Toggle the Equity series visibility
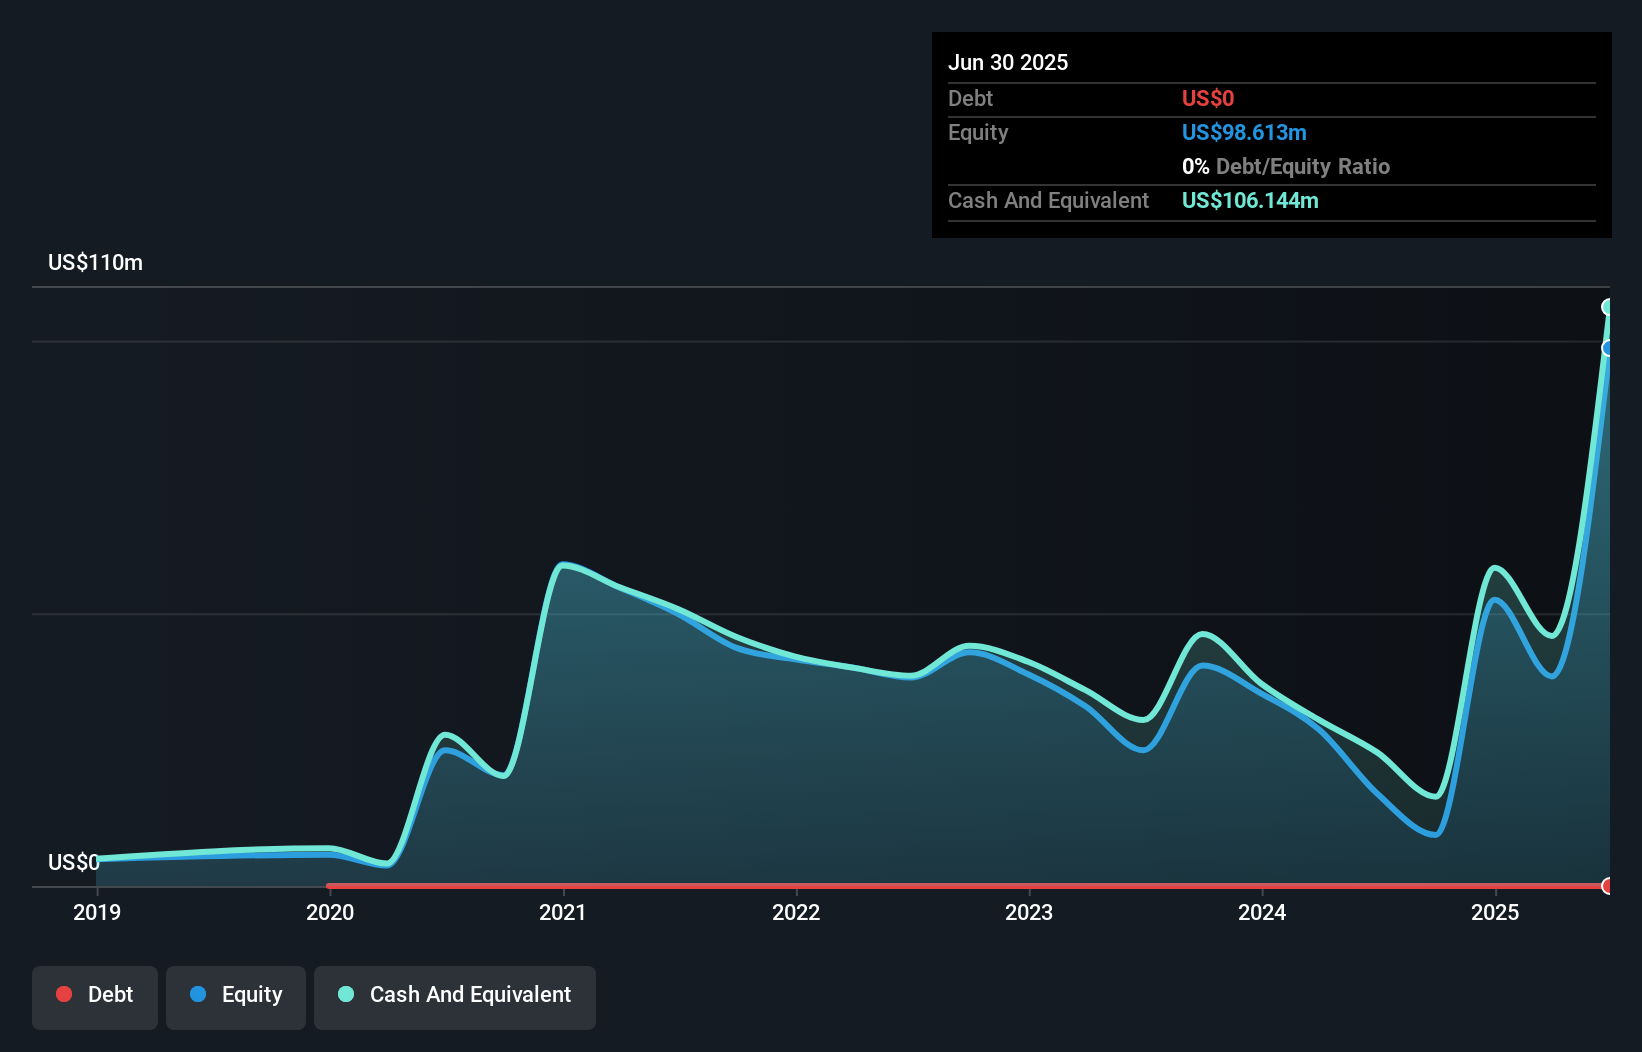 coord(235,996)
